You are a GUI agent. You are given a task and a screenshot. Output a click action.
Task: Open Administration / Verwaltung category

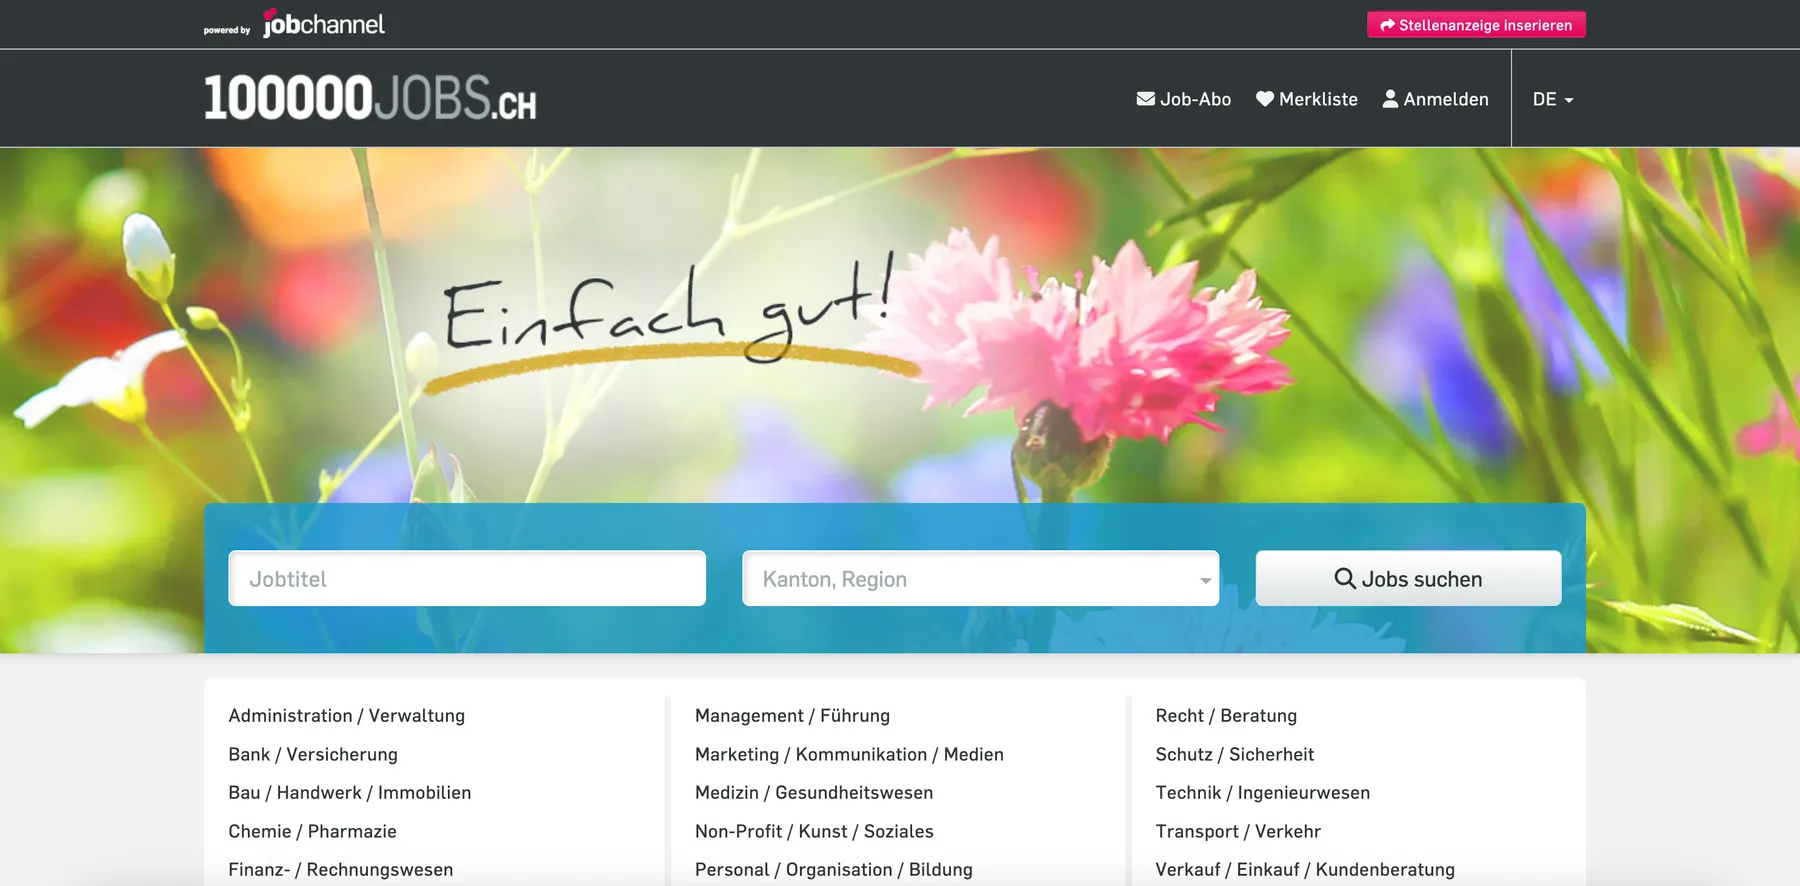346,716
